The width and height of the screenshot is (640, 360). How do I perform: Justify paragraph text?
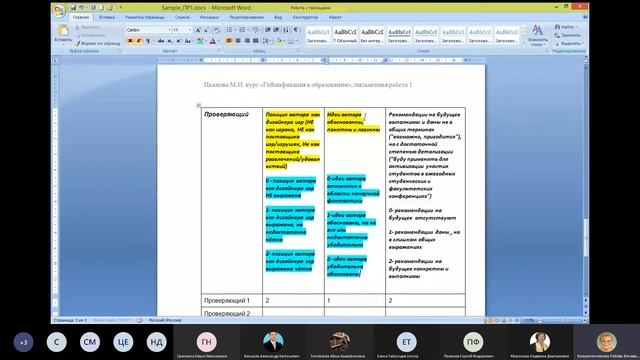point(256,41)
